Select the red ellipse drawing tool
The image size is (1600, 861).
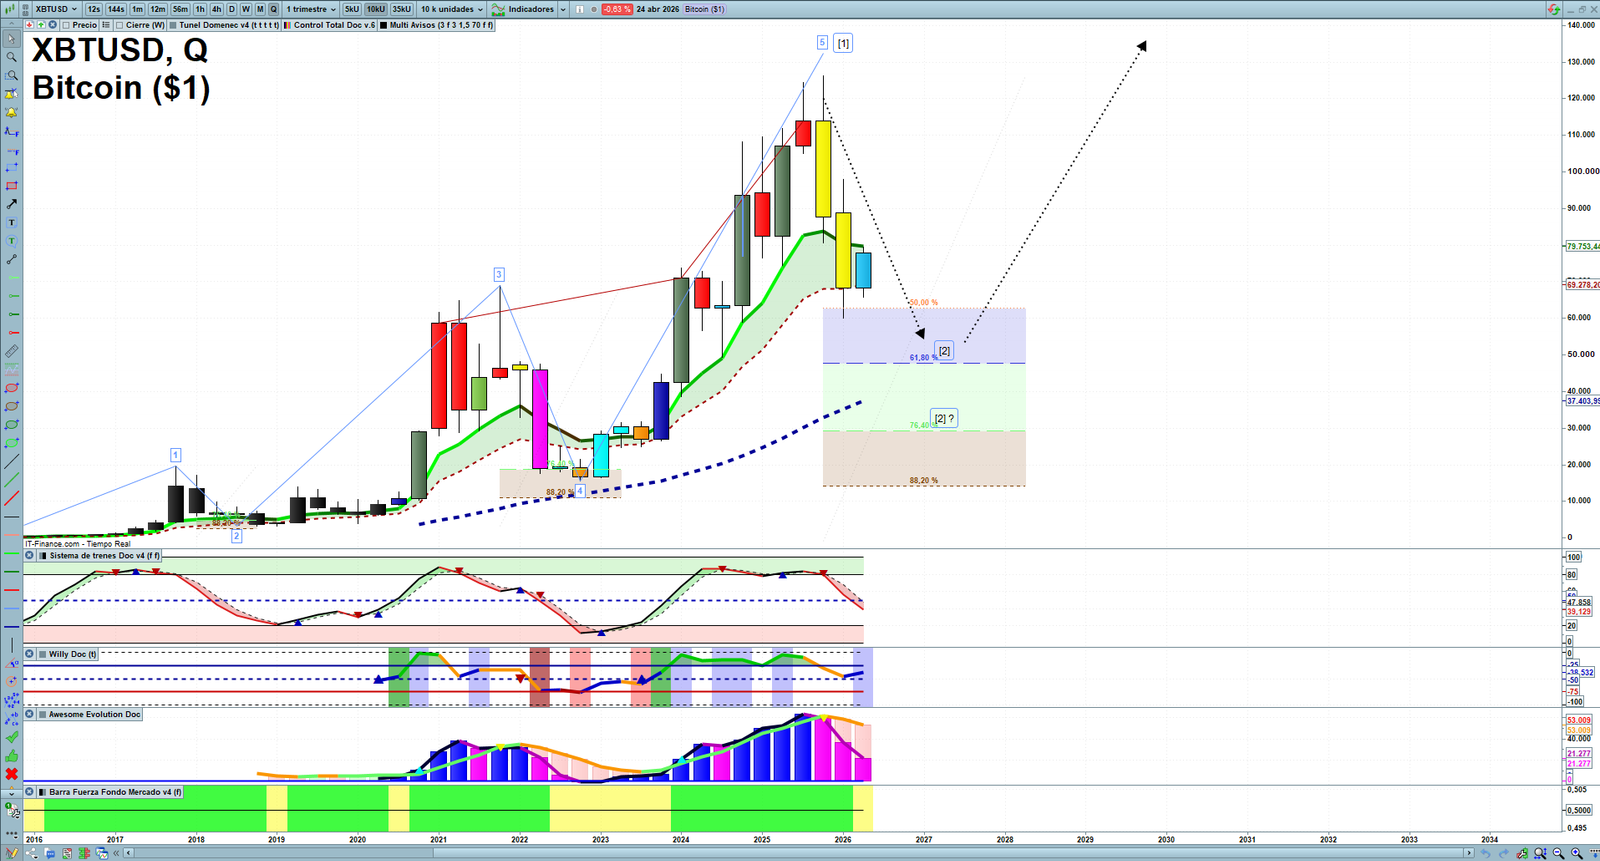[x=12, y=388]
